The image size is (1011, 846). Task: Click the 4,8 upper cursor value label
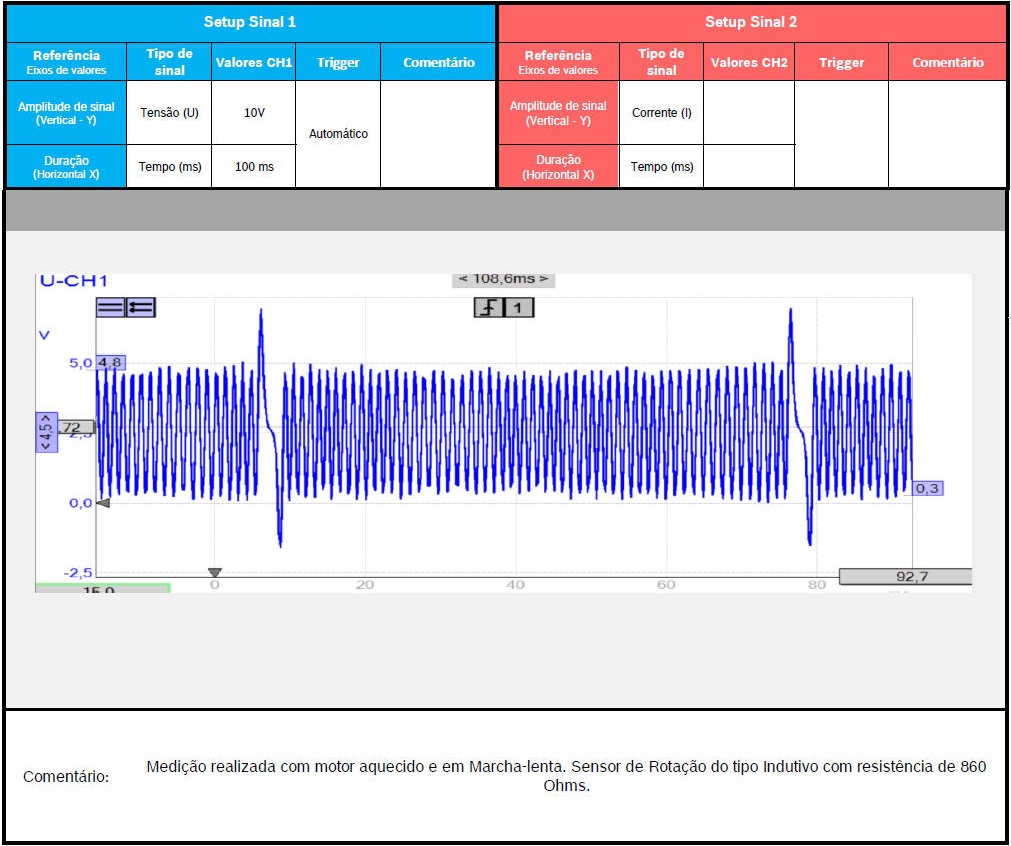coord(110,362)
